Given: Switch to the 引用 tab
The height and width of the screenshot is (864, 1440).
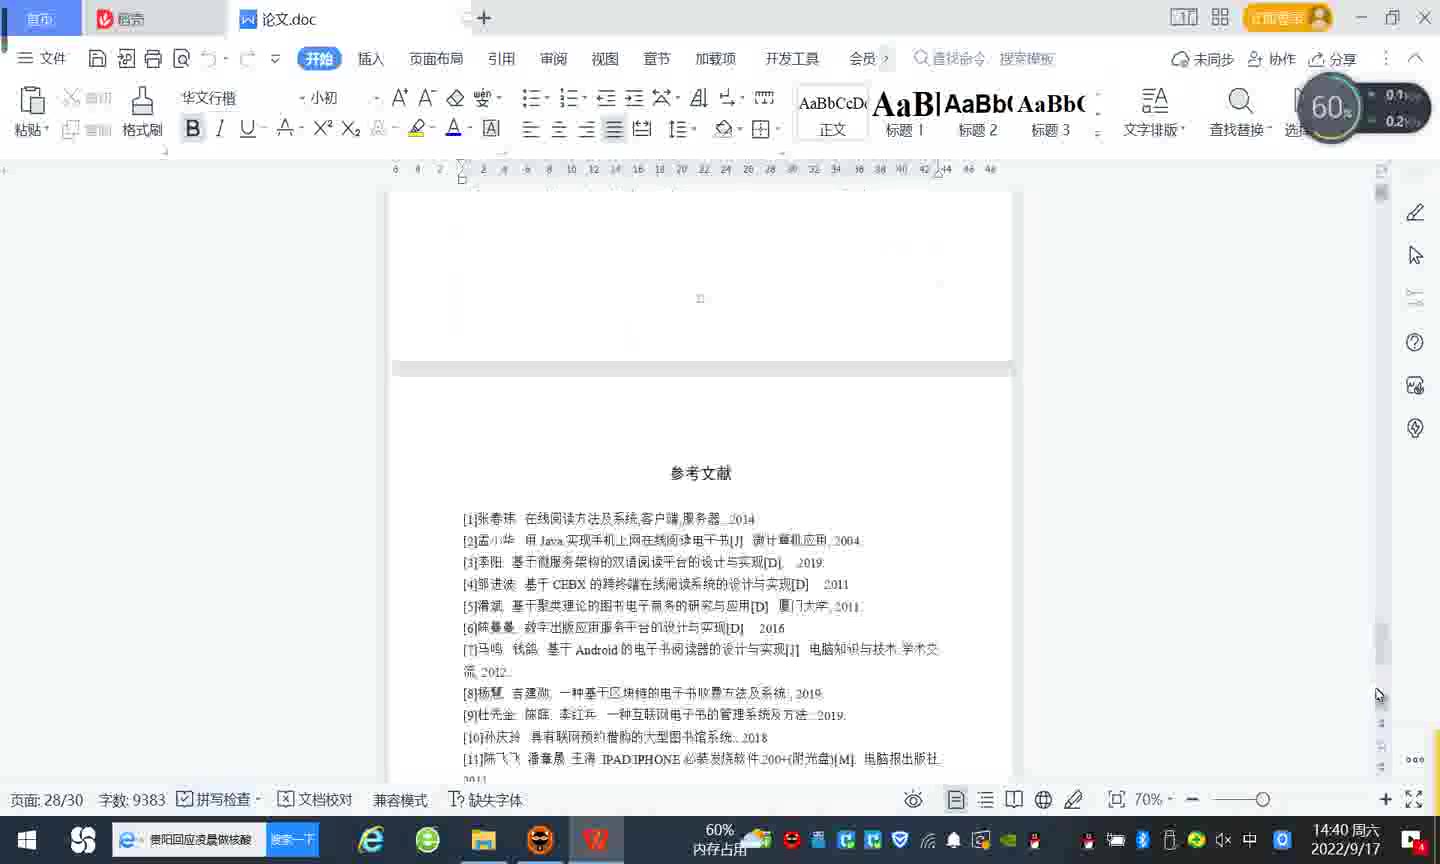Looking at the screenshot, I should [x=501, y=59].
